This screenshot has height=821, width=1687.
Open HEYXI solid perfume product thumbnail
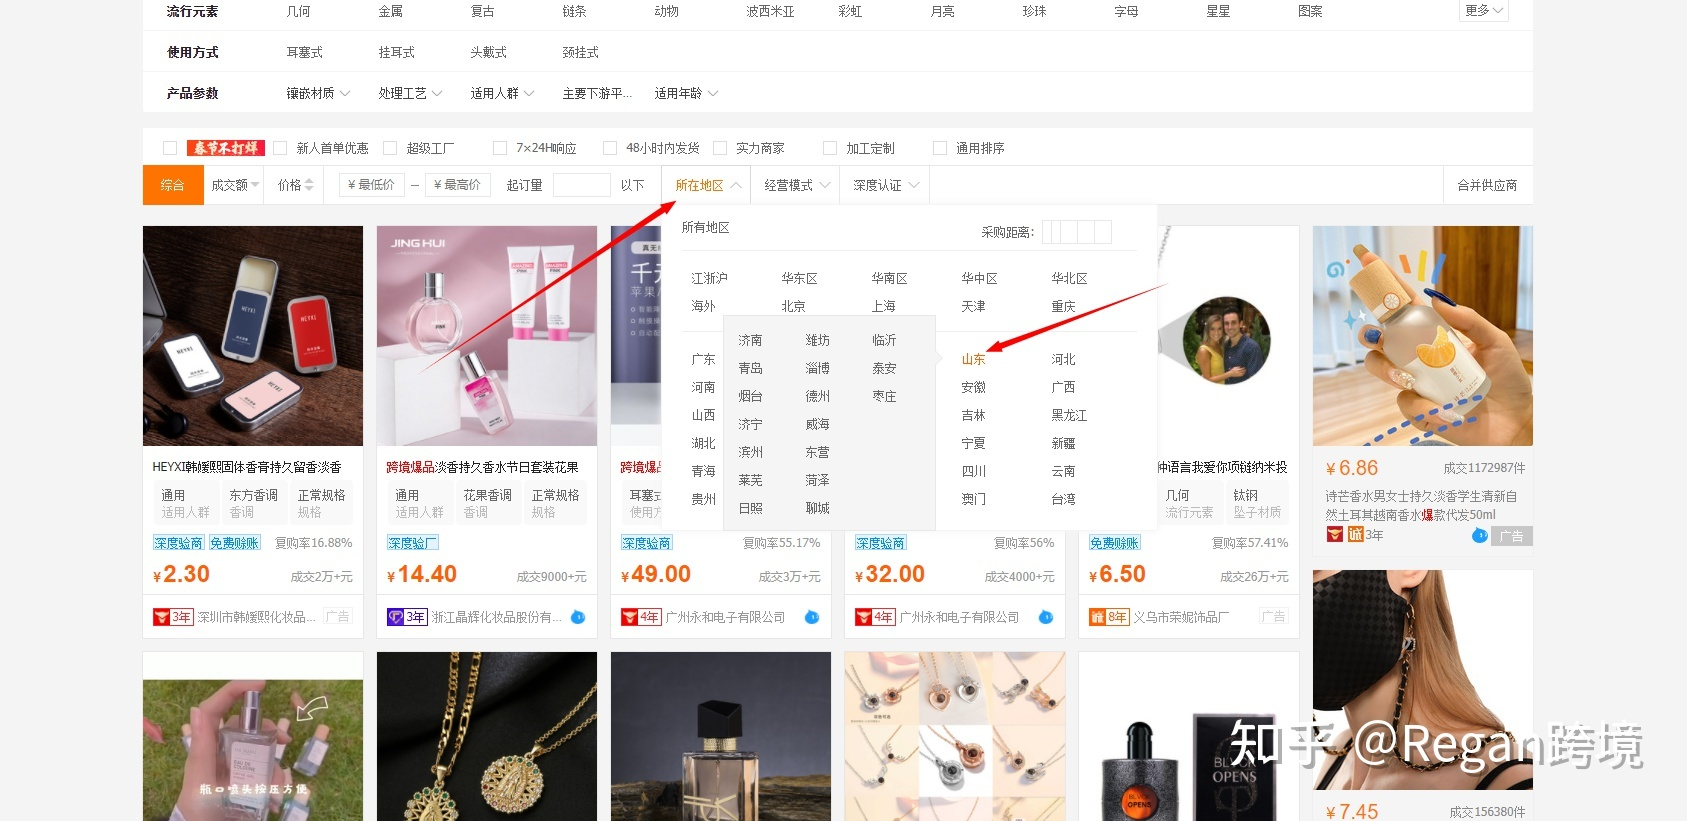point(253,336)
